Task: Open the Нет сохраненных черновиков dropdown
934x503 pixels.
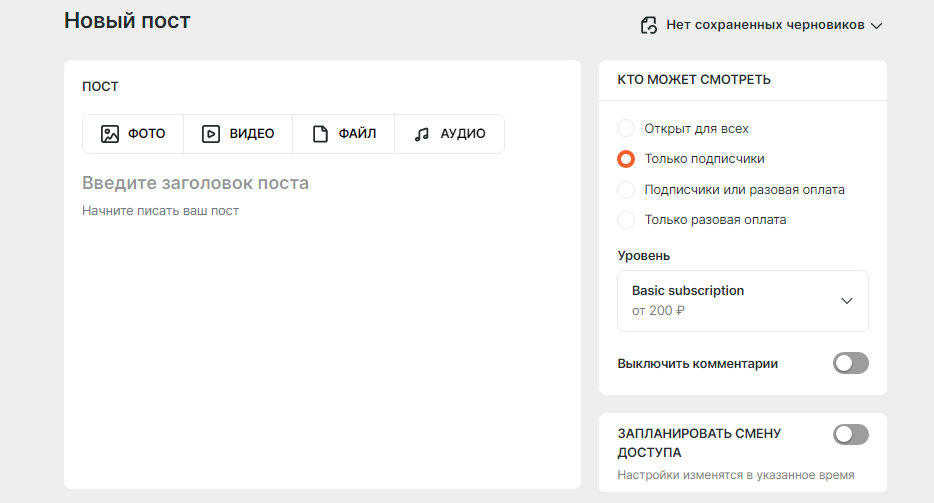Action: click(762, 25)
